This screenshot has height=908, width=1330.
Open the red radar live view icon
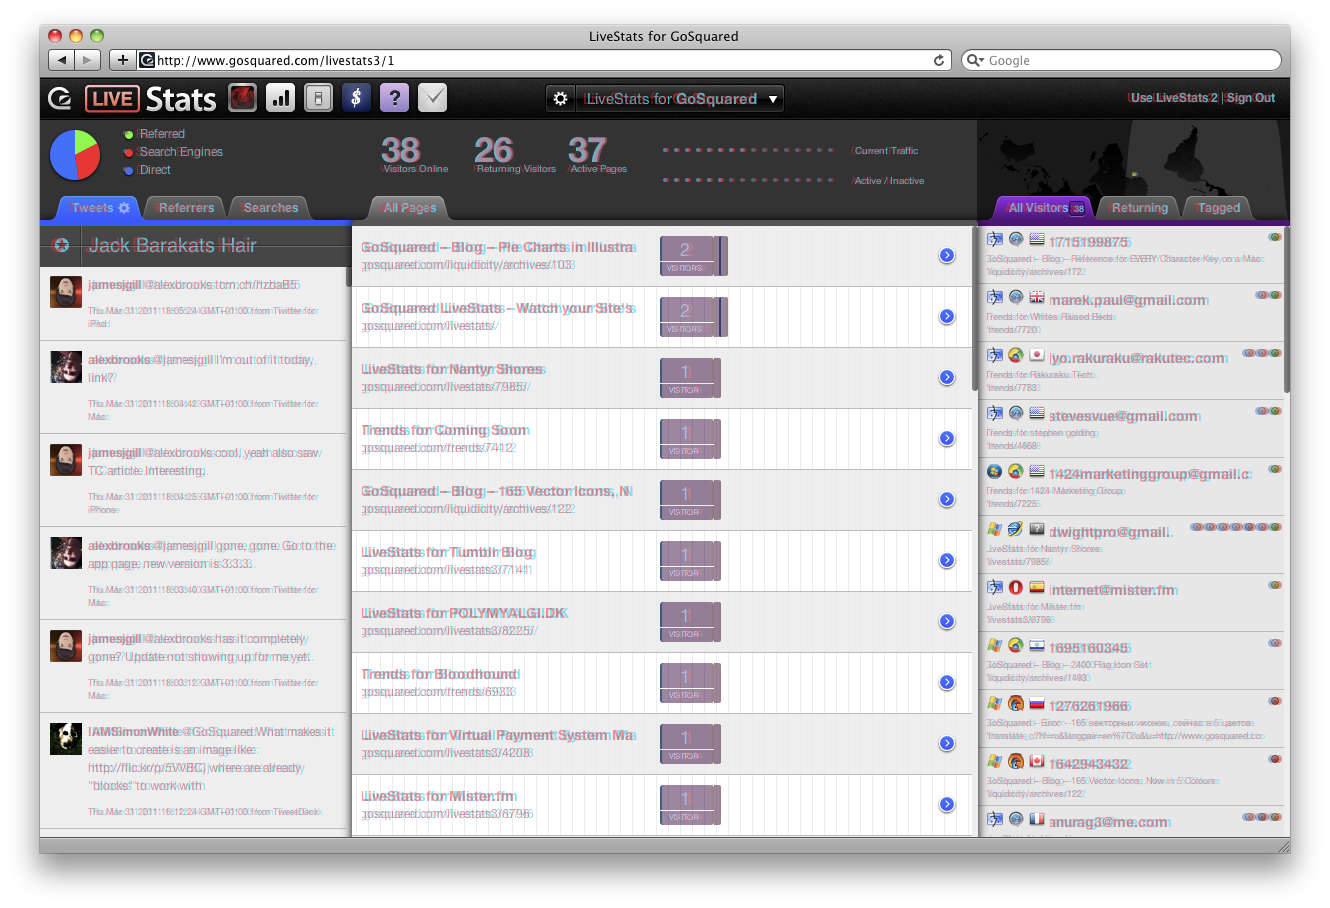point(243,98)
